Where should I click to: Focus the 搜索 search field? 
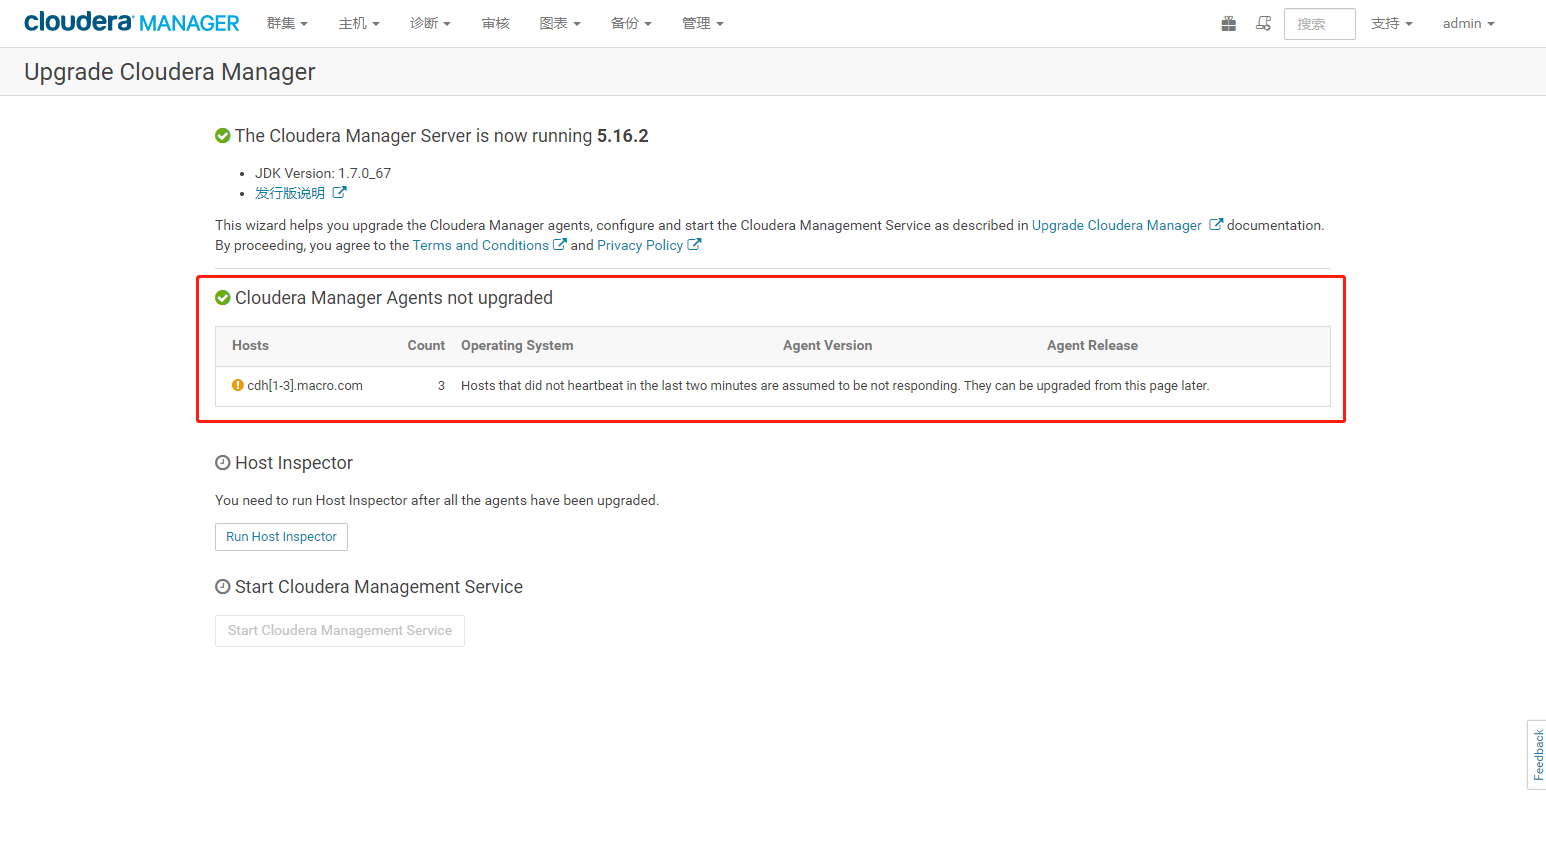click(1320, 24)
